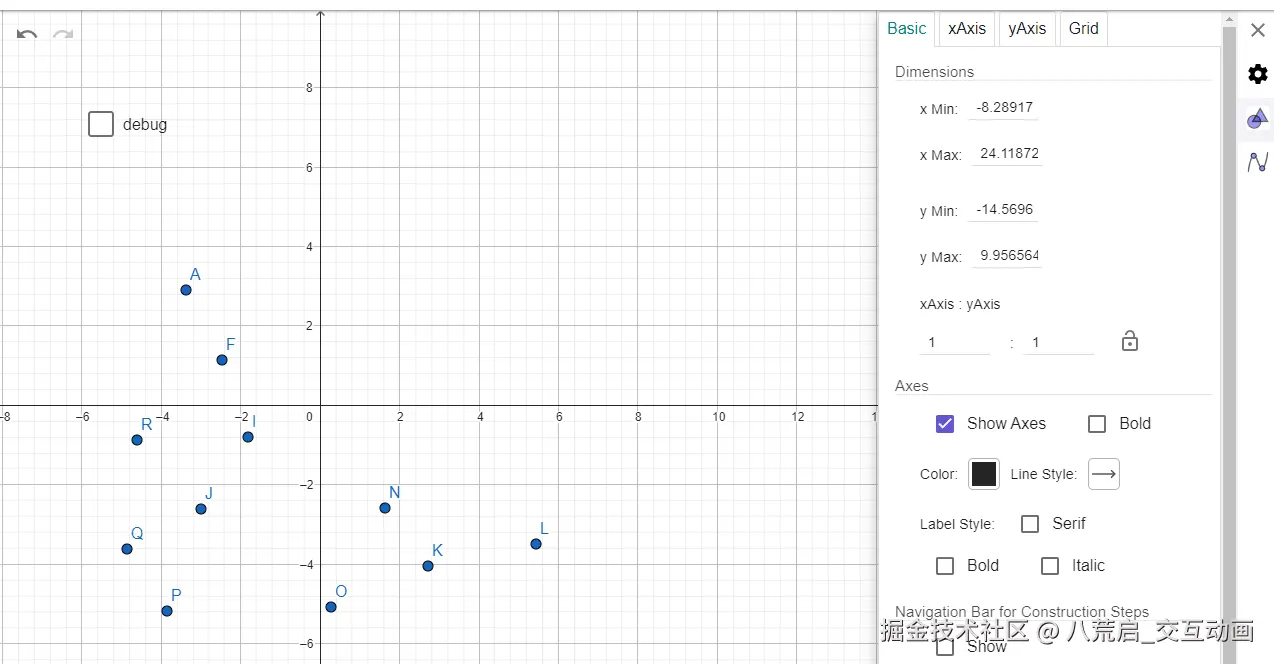This screenshot has width=1274, height=664.
Task: Select point L on the graph
Action: point(536,544)
